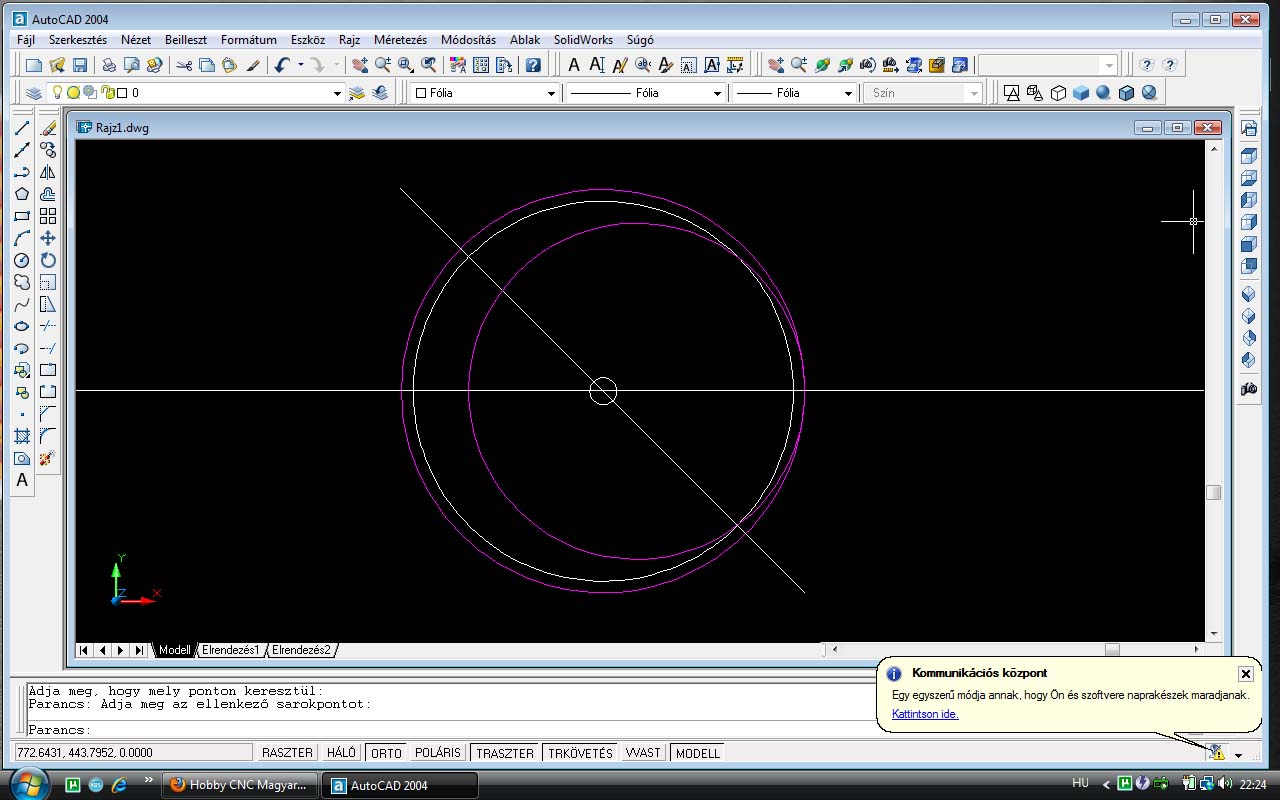The image size is (1280, 800).
Task: Switch to the Elrendezés1 layout tab
Action: tap(231, 650)
